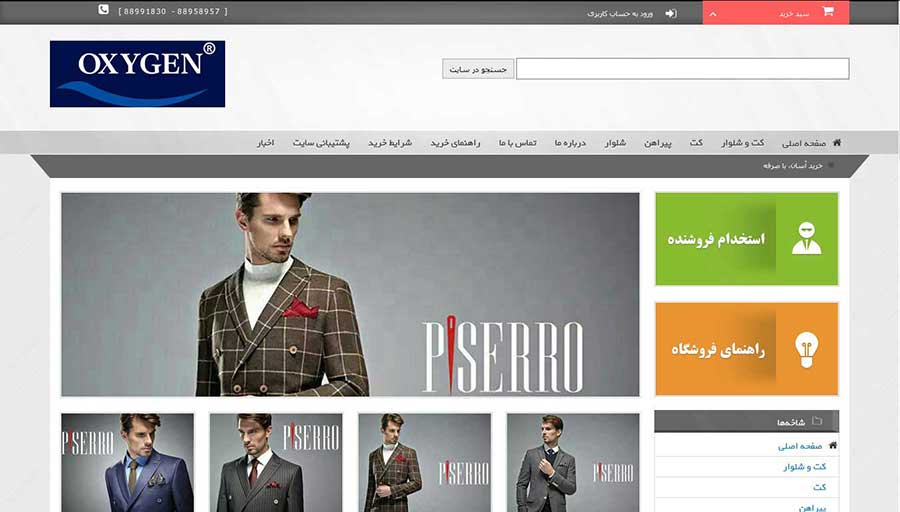Open the blue suit product thumbnail

127,462
